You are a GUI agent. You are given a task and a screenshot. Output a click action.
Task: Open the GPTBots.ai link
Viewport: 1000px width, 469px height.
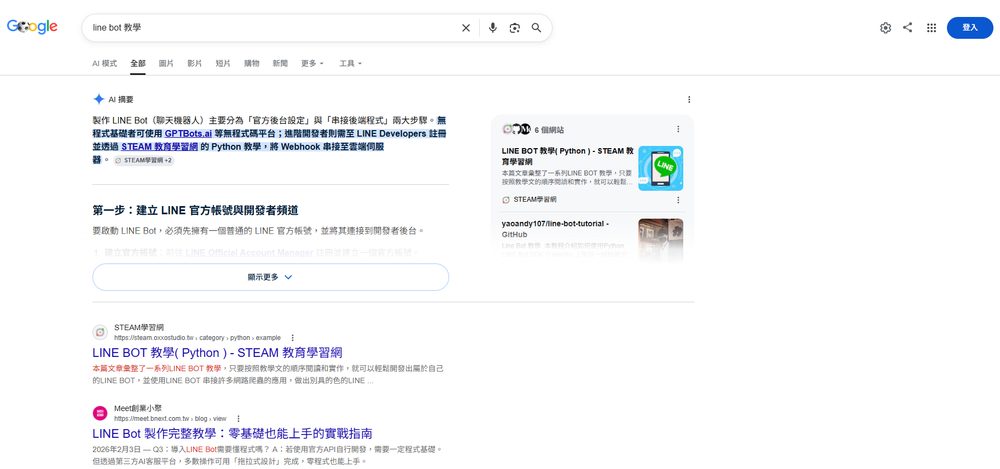click(188, 133)
